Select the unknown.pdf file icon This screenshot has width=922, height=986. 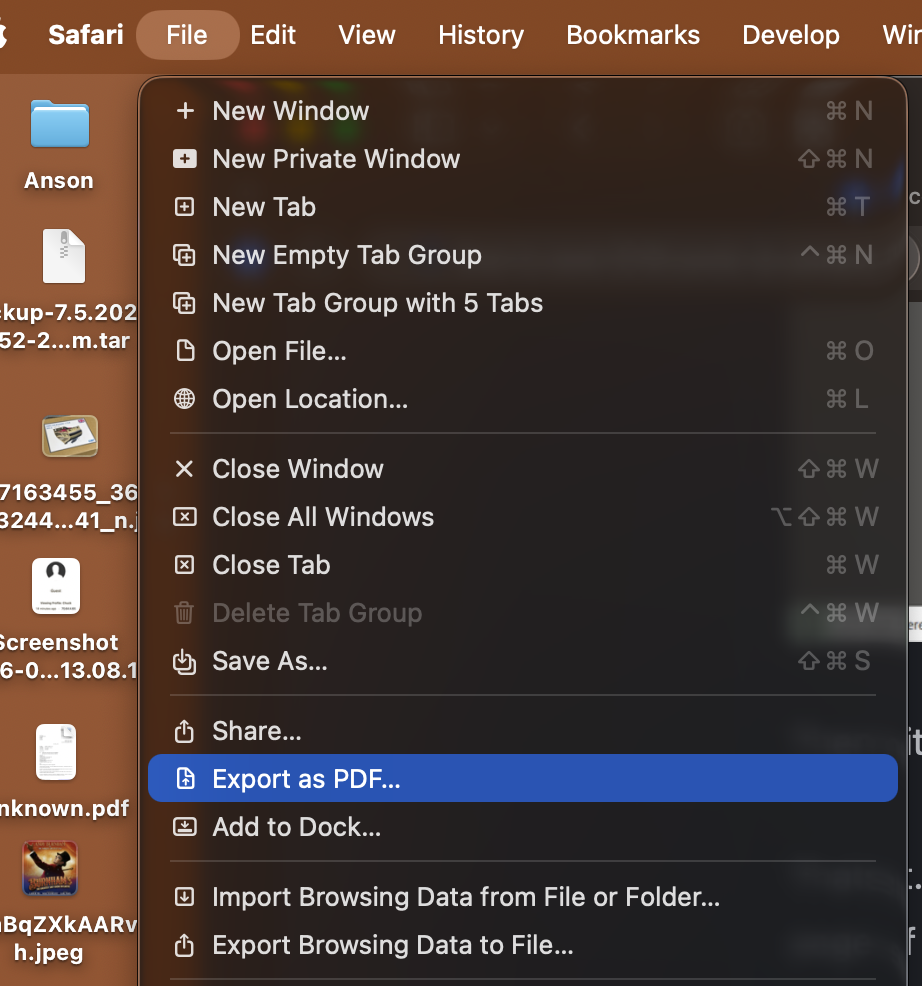[56, 752]
